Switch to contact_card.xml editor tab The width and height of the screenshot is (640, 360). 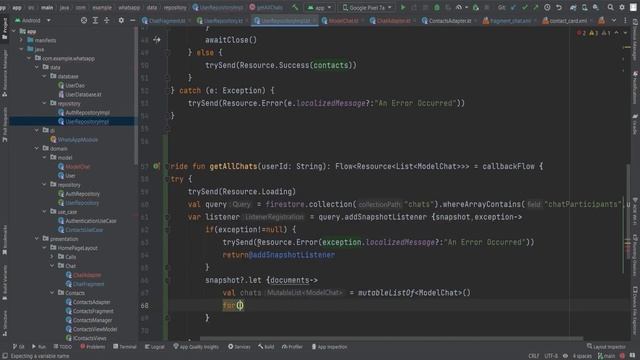(567, 20)
